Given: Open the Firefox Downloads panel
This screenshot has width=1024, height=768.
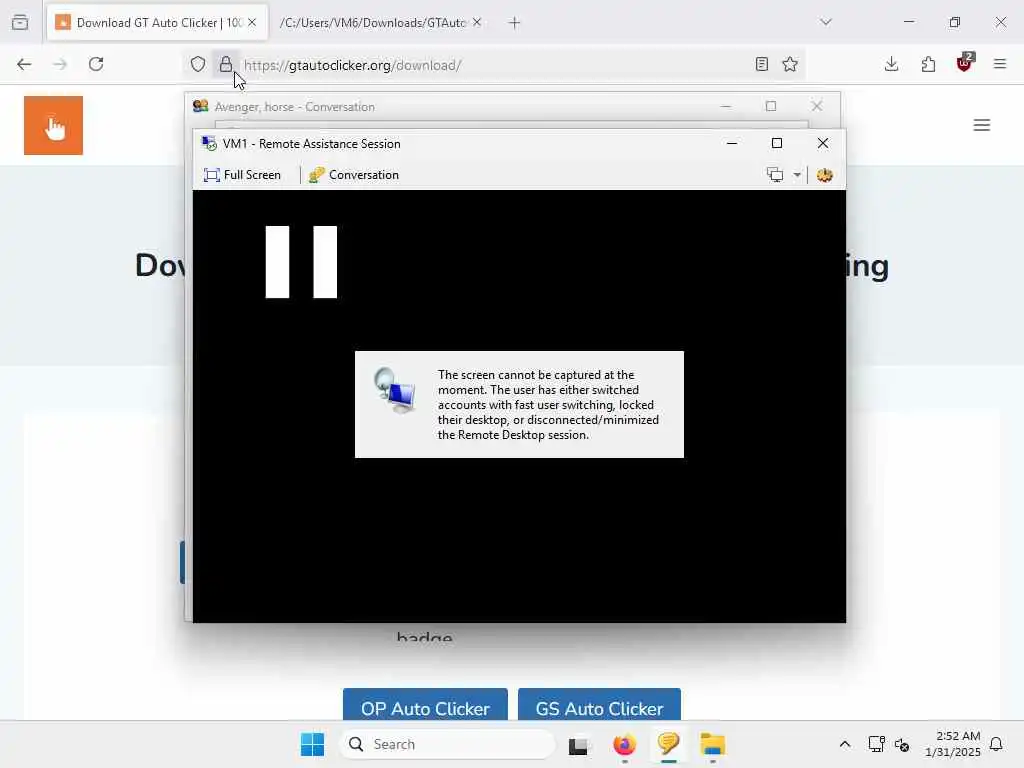Looking at the screenshot, I should [x=891, y=64].
